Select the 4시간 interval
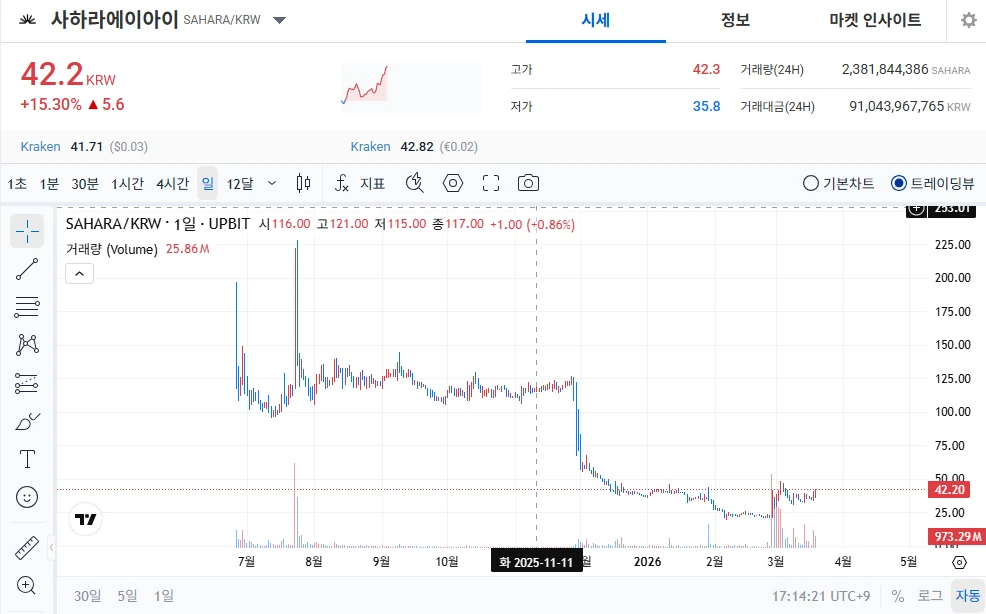The image size is (986, 614). (172, 184)
